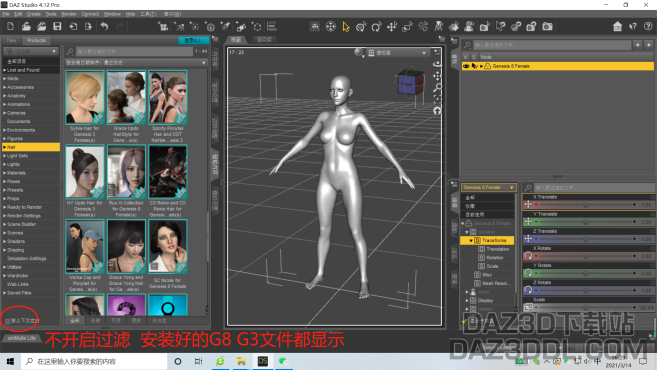Click the taskbar search box

[94, 361]
